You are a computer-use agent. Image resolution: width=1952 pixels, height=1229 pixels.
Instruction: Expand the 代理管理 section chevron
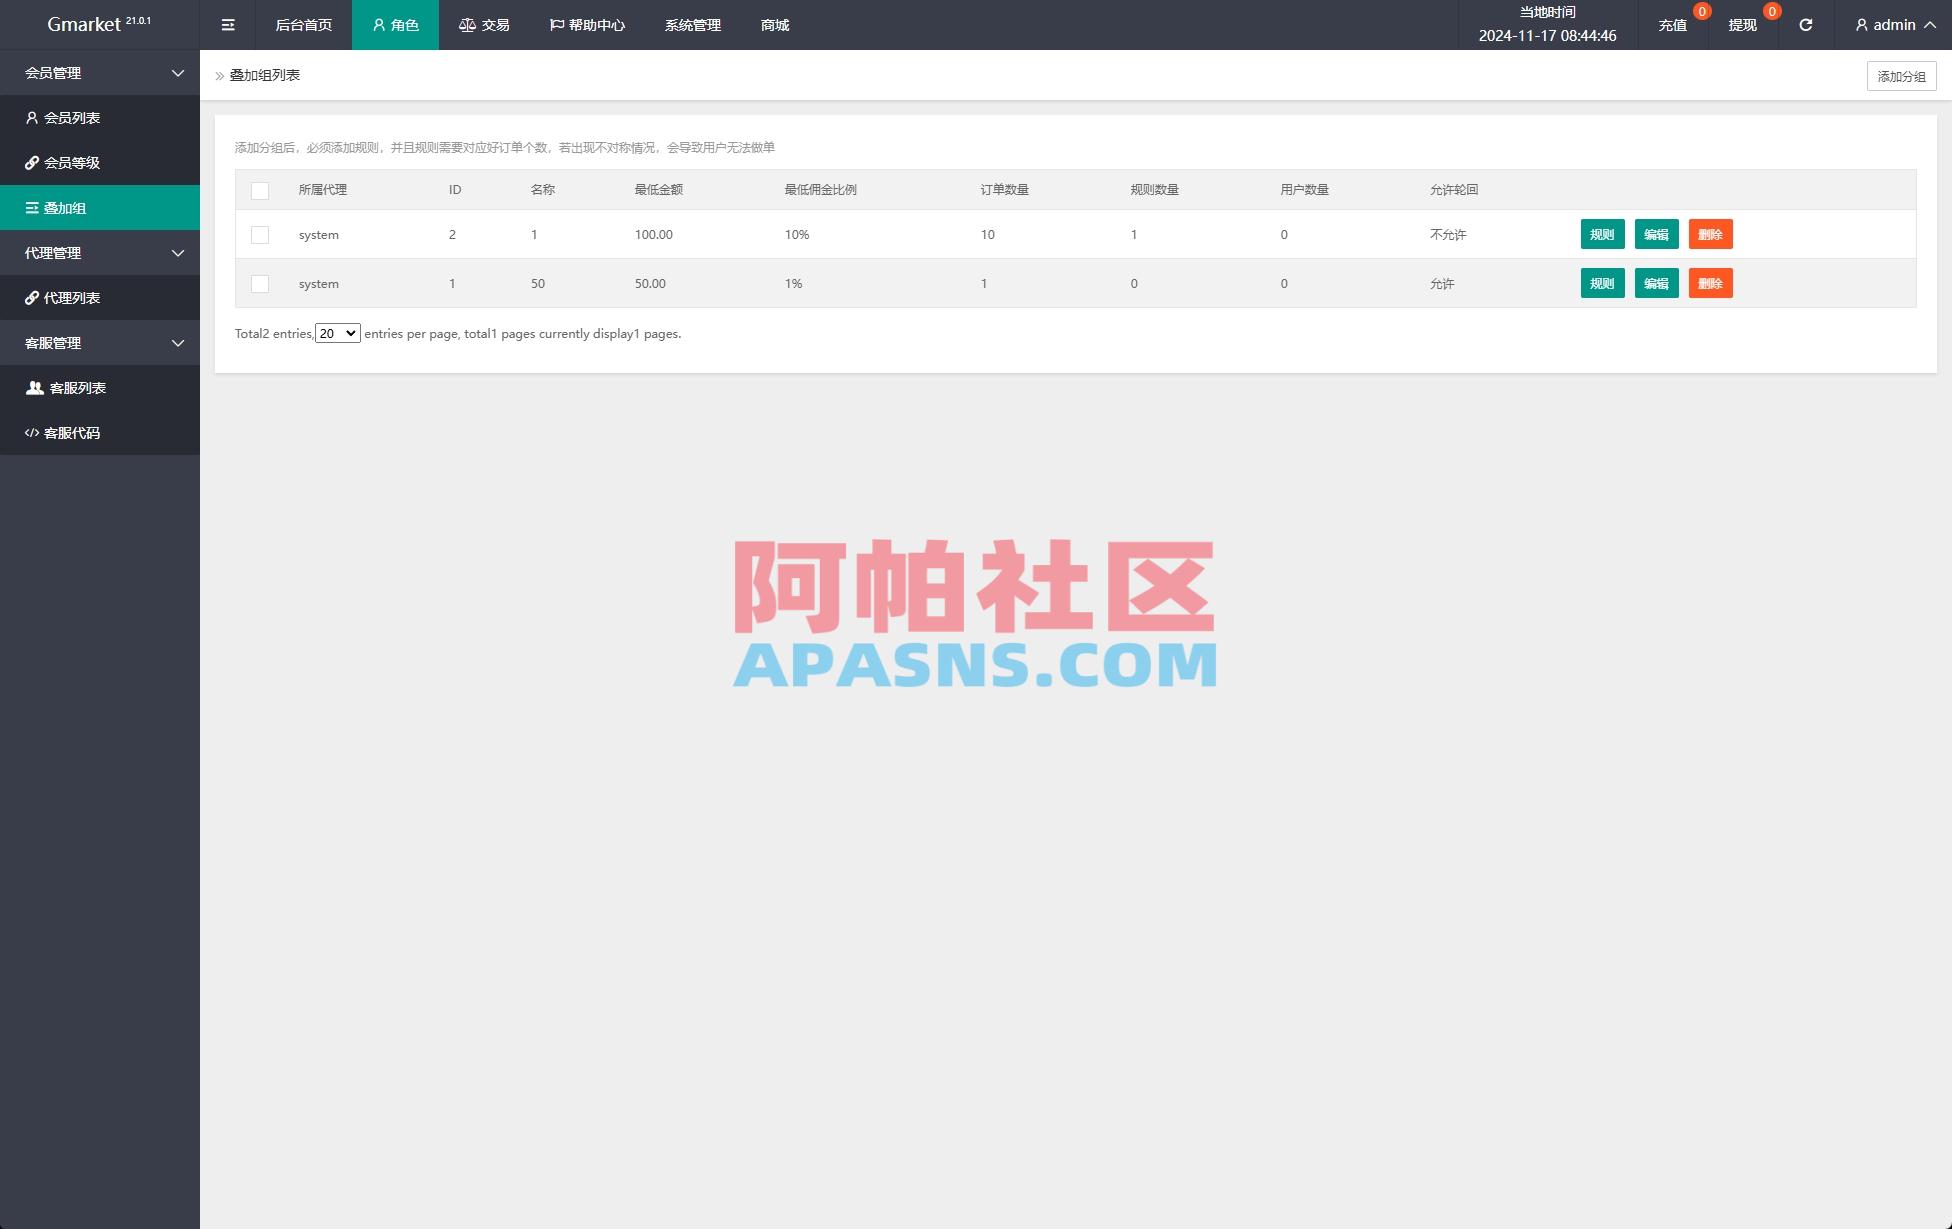coord(177,253)
